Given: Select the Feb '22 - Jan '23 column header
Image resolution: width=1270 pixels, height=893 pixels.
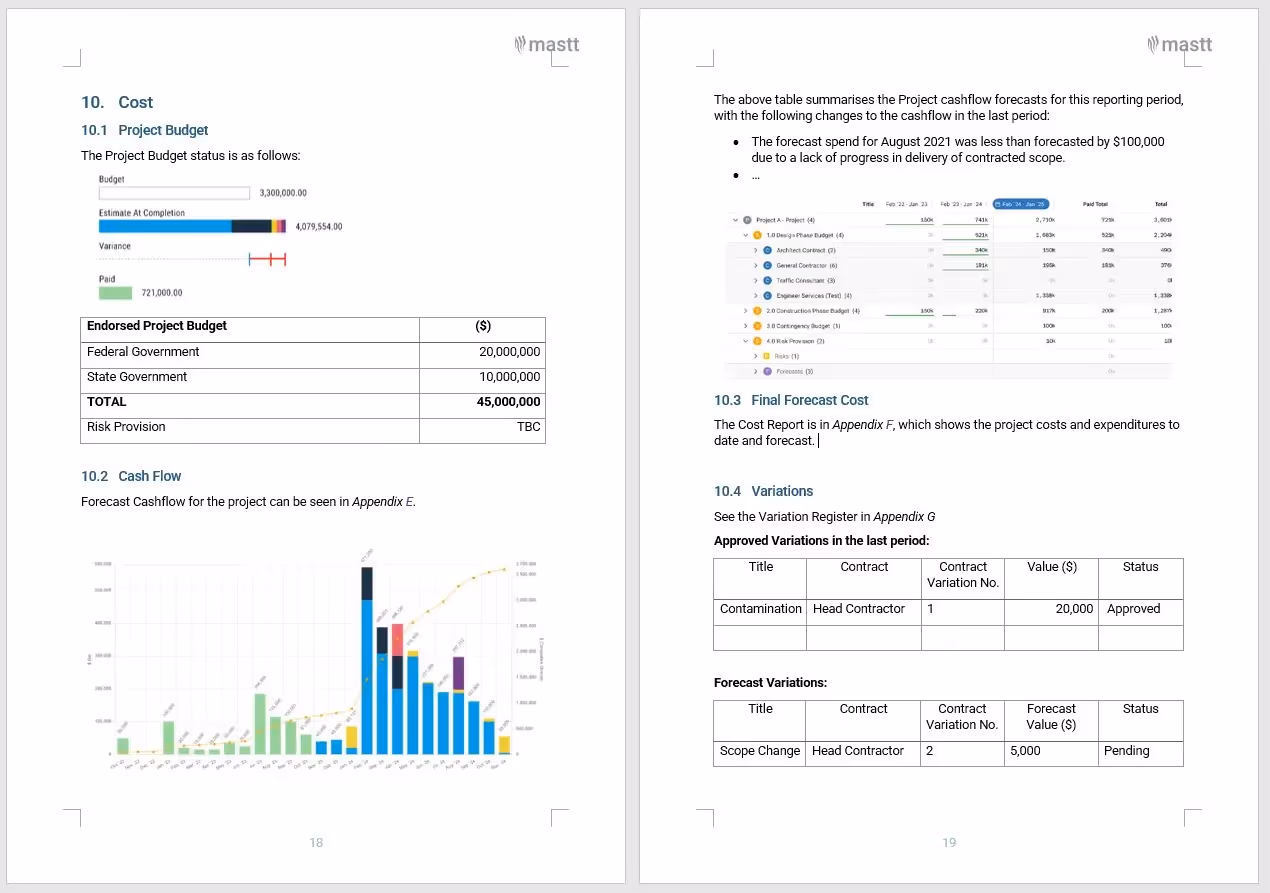Looking at the screenshot, I should (x=906, y=204).
